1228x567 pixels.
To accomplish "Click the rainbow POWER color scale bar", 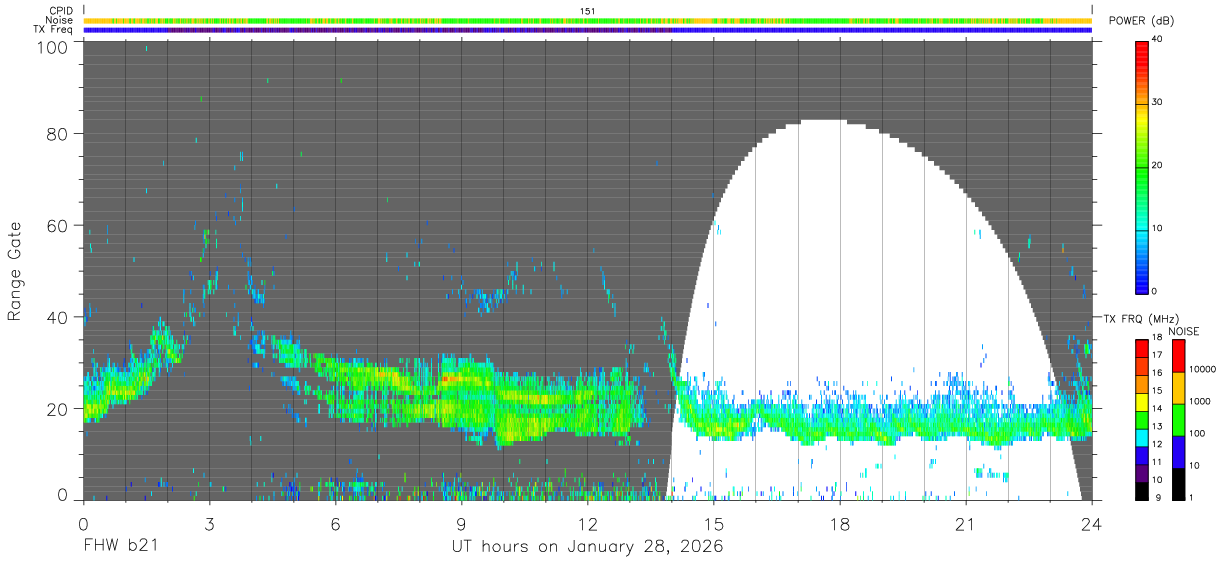I will [x=1141, y=166].
